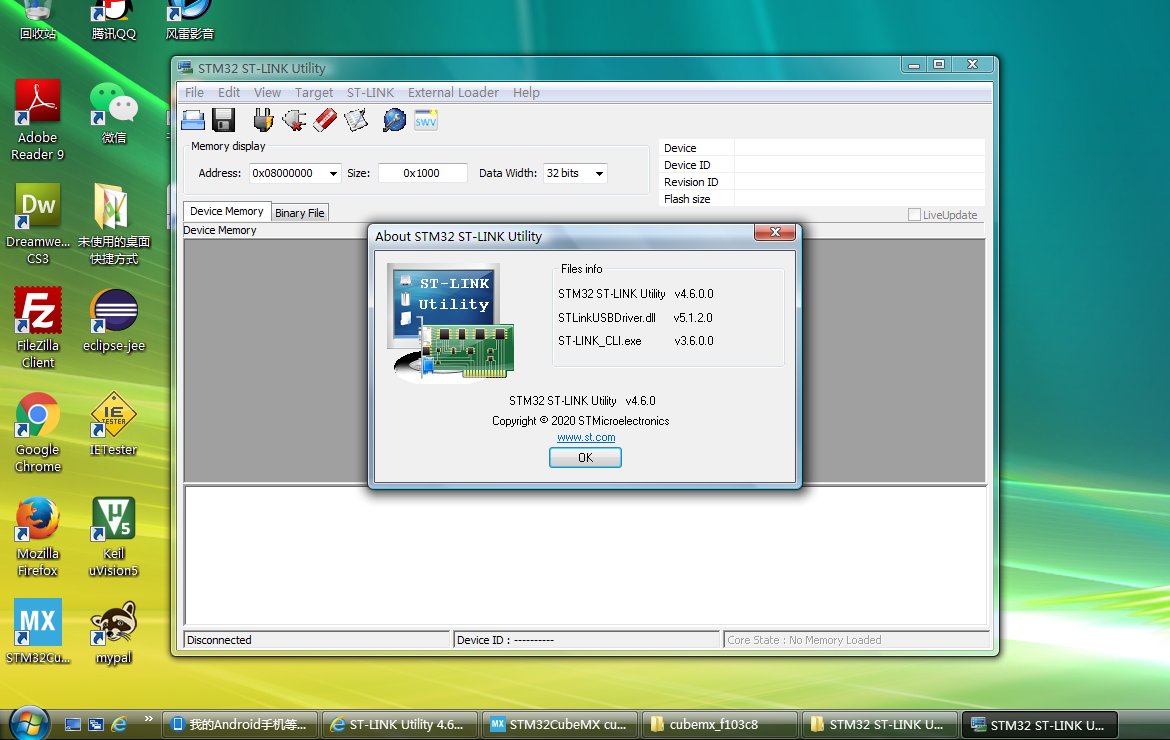
Task: Open the 回收站 Recycle Bin icon
Action: coord(38,21)
